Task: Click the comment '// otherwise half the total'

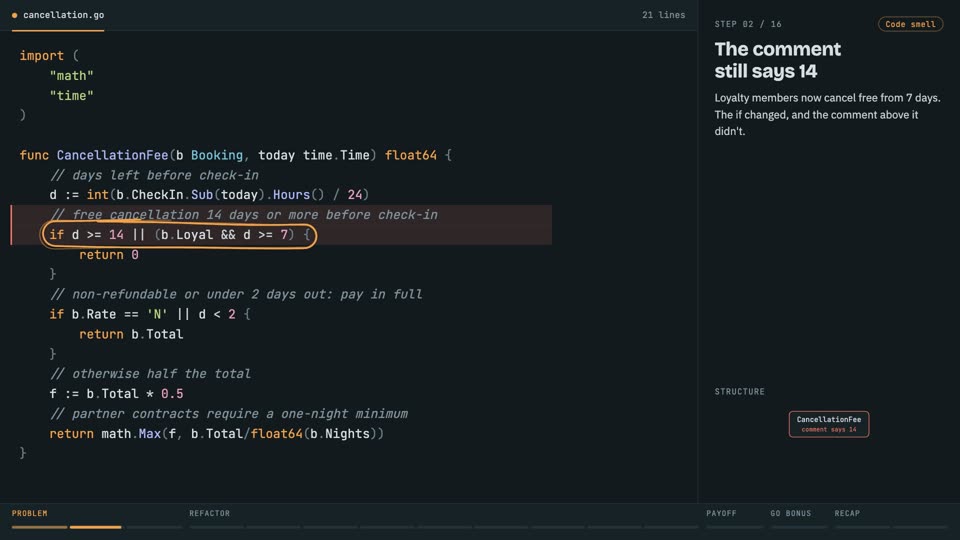Action: point(150,374)
